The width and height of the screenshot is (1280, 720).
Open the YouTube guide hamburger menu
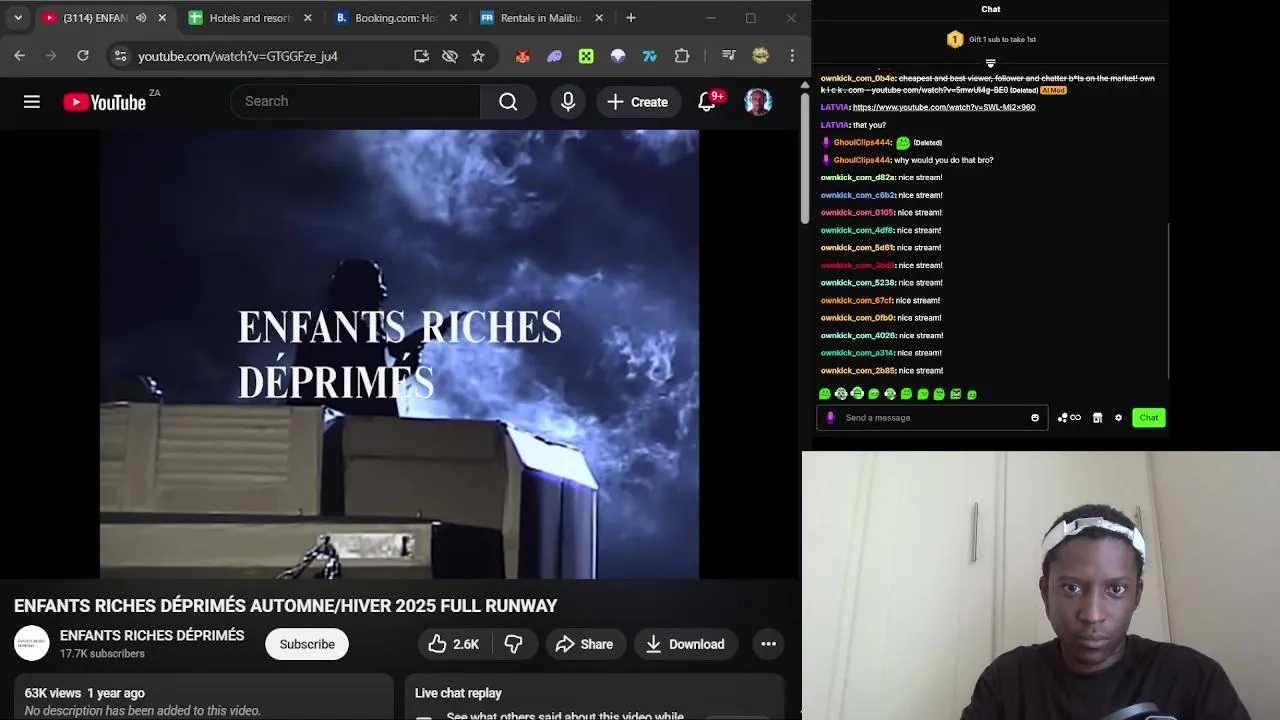click(x=32, y=101)
